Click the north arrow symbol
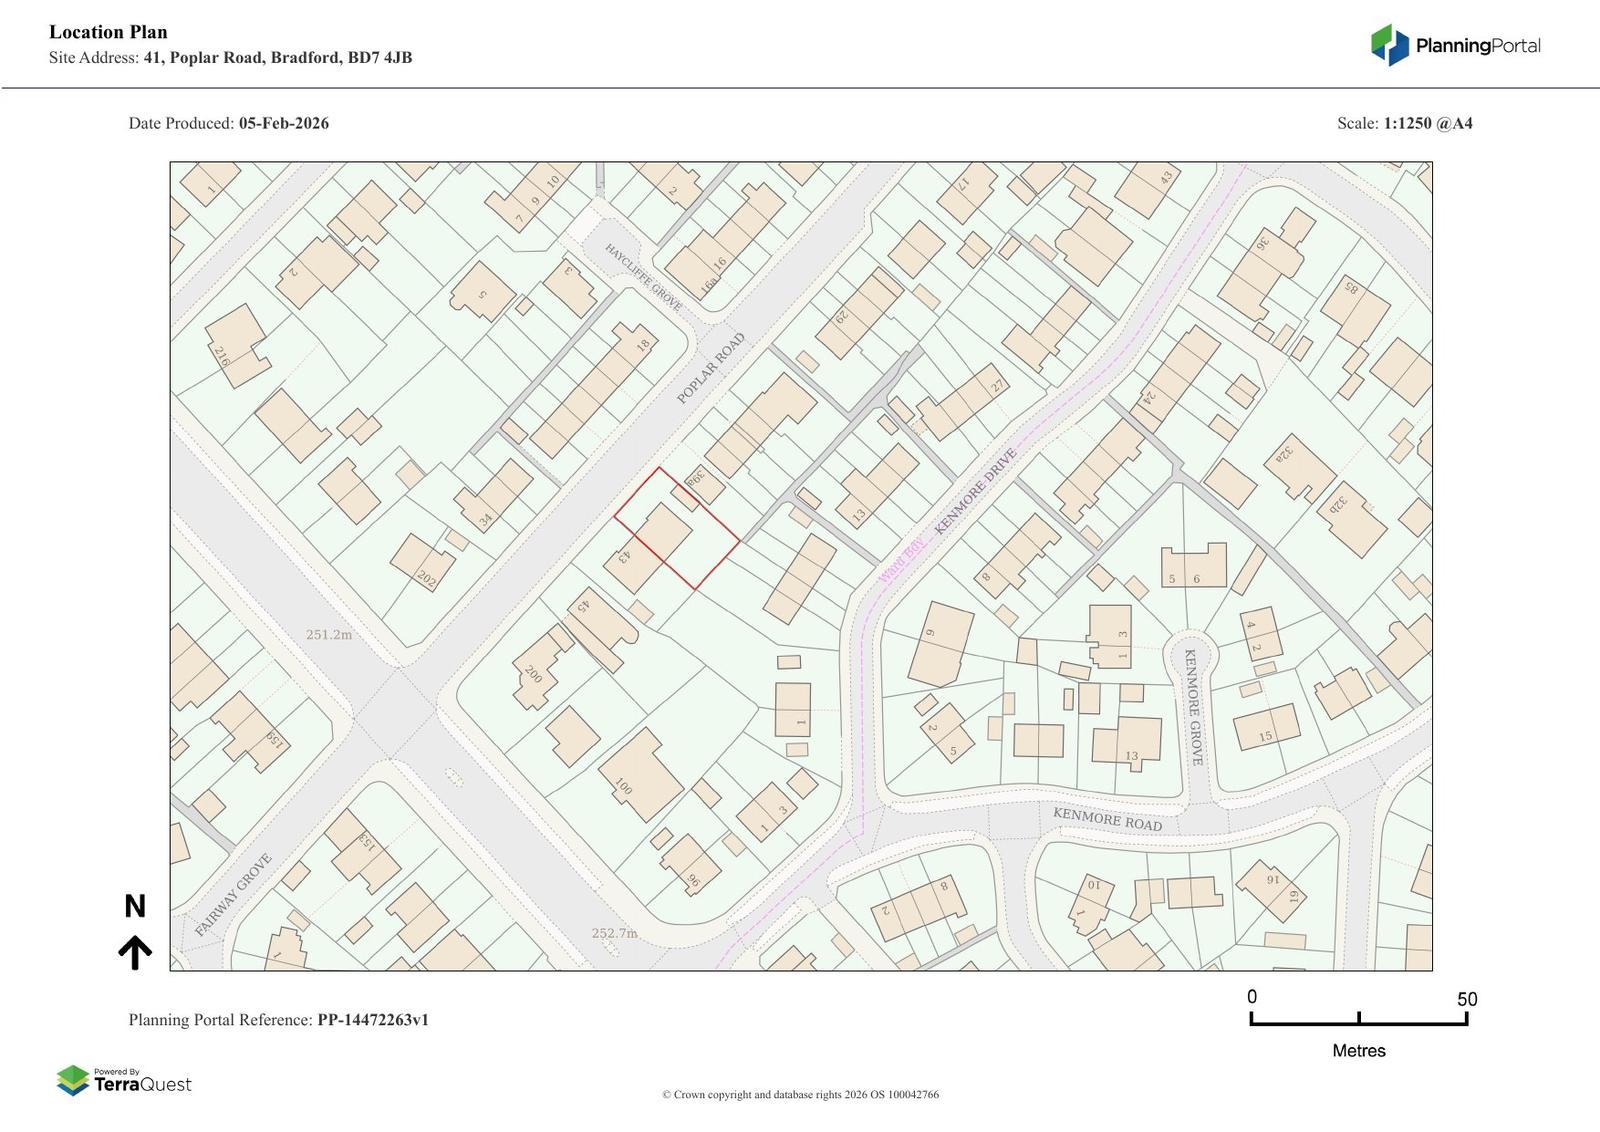Viewport: 1600px width, 1132px height. (x=135, y=953)
